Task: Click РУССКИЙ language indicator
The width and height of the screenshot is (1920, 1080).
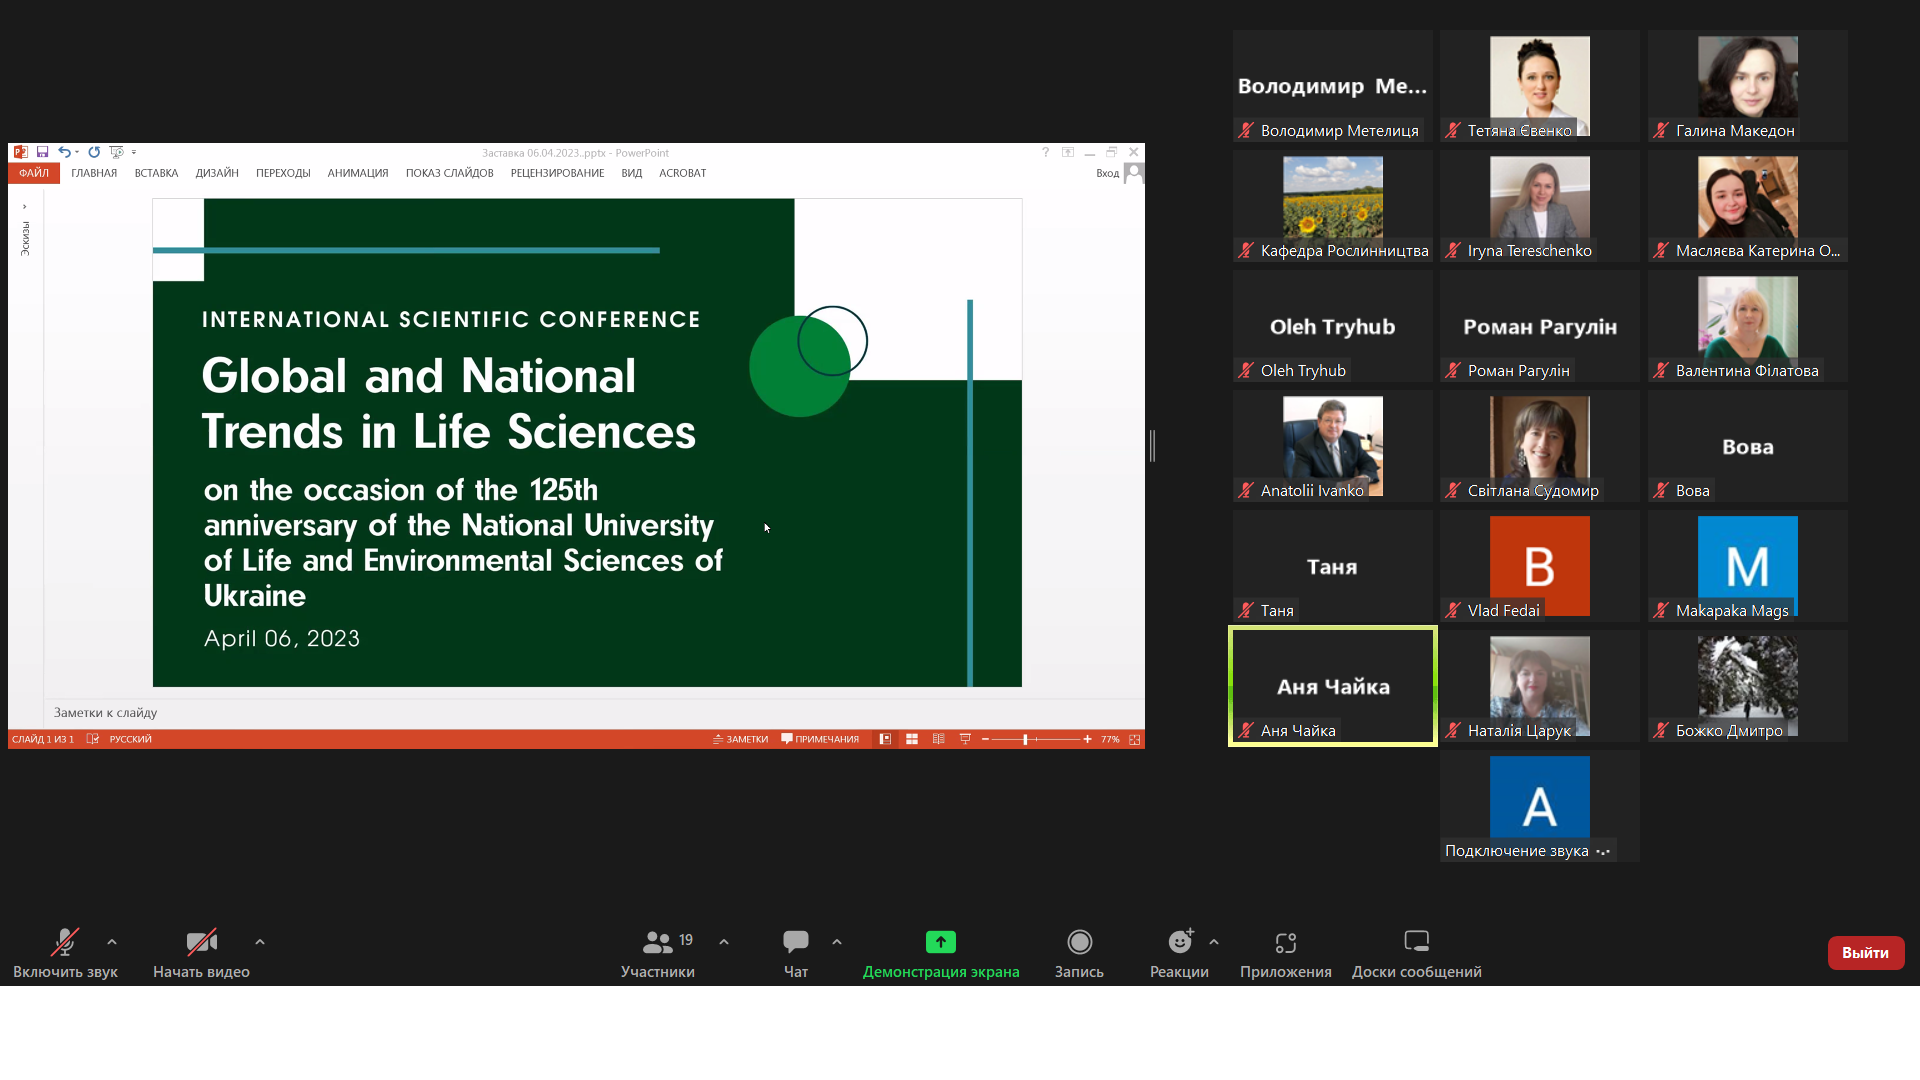Action: click(x=130, y=739)
